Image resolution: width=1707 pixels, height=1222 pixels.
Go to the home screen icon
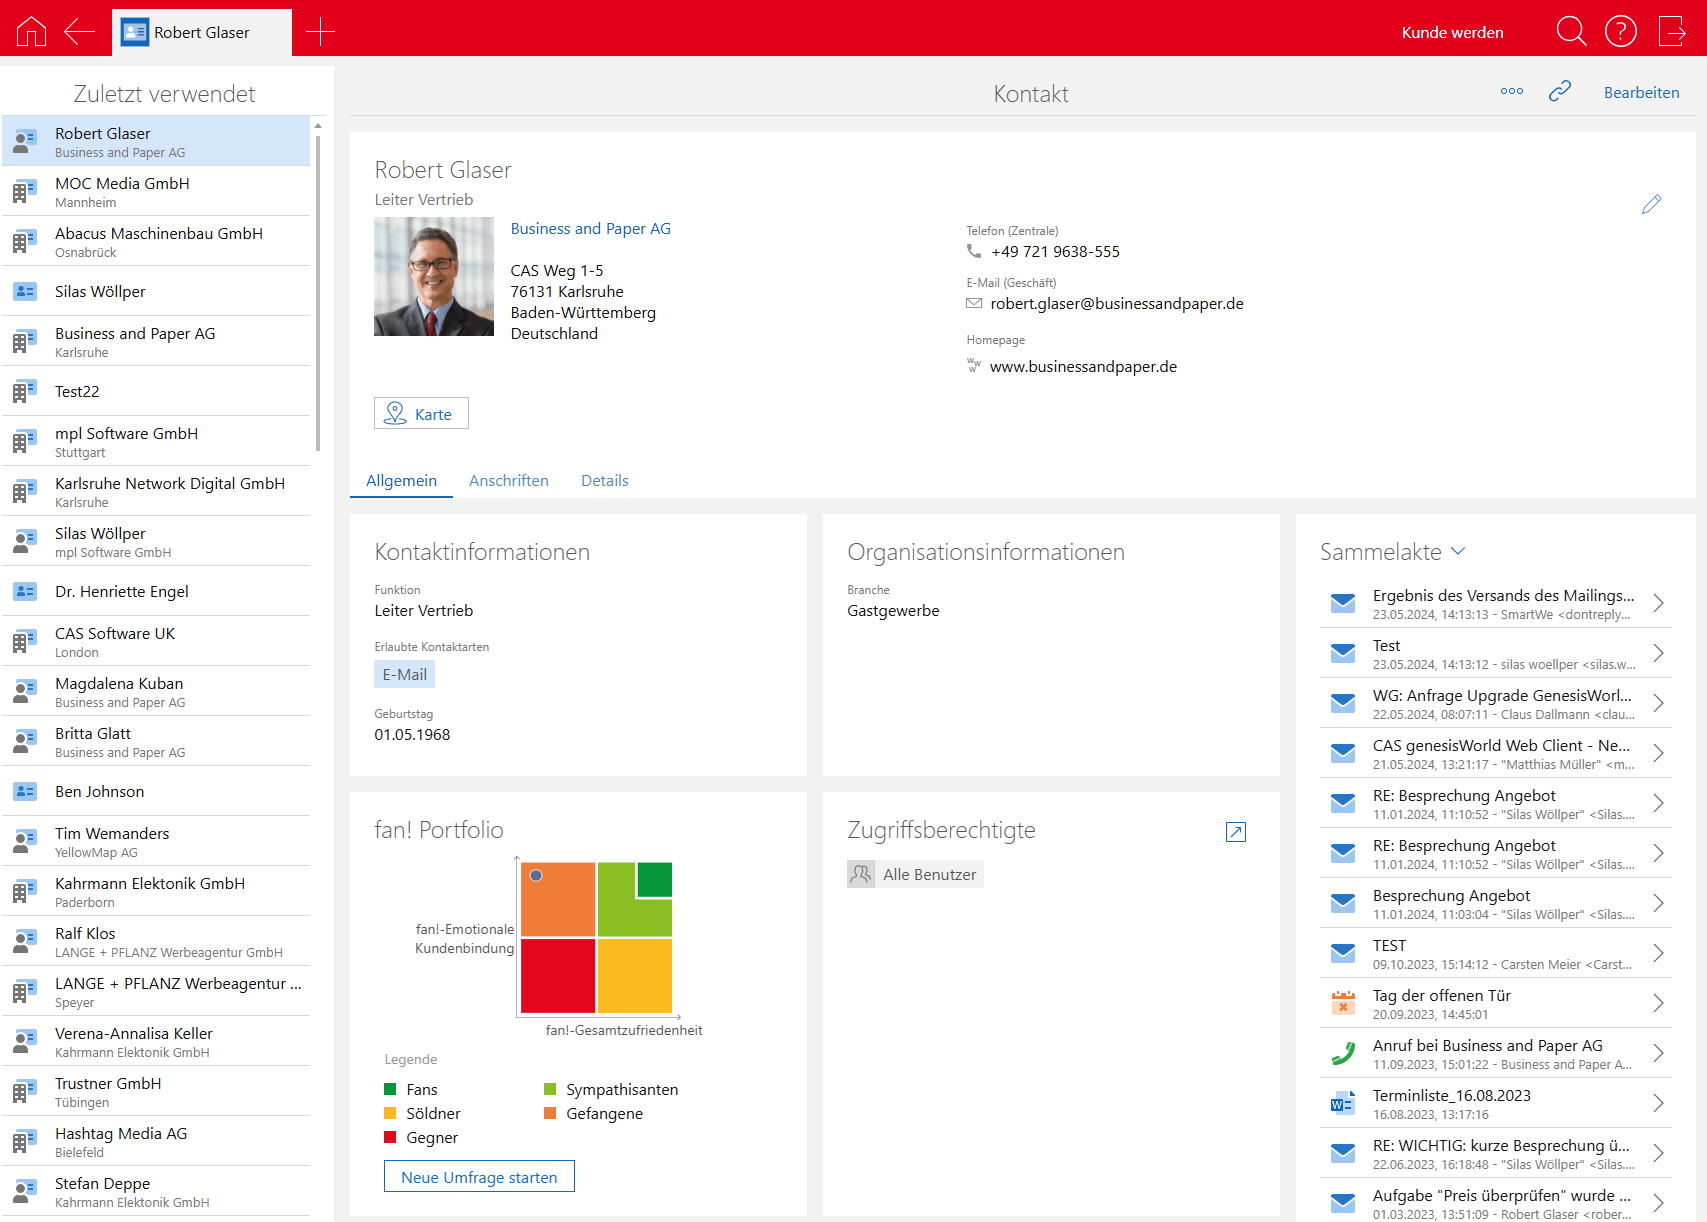(x=31, y=32)
